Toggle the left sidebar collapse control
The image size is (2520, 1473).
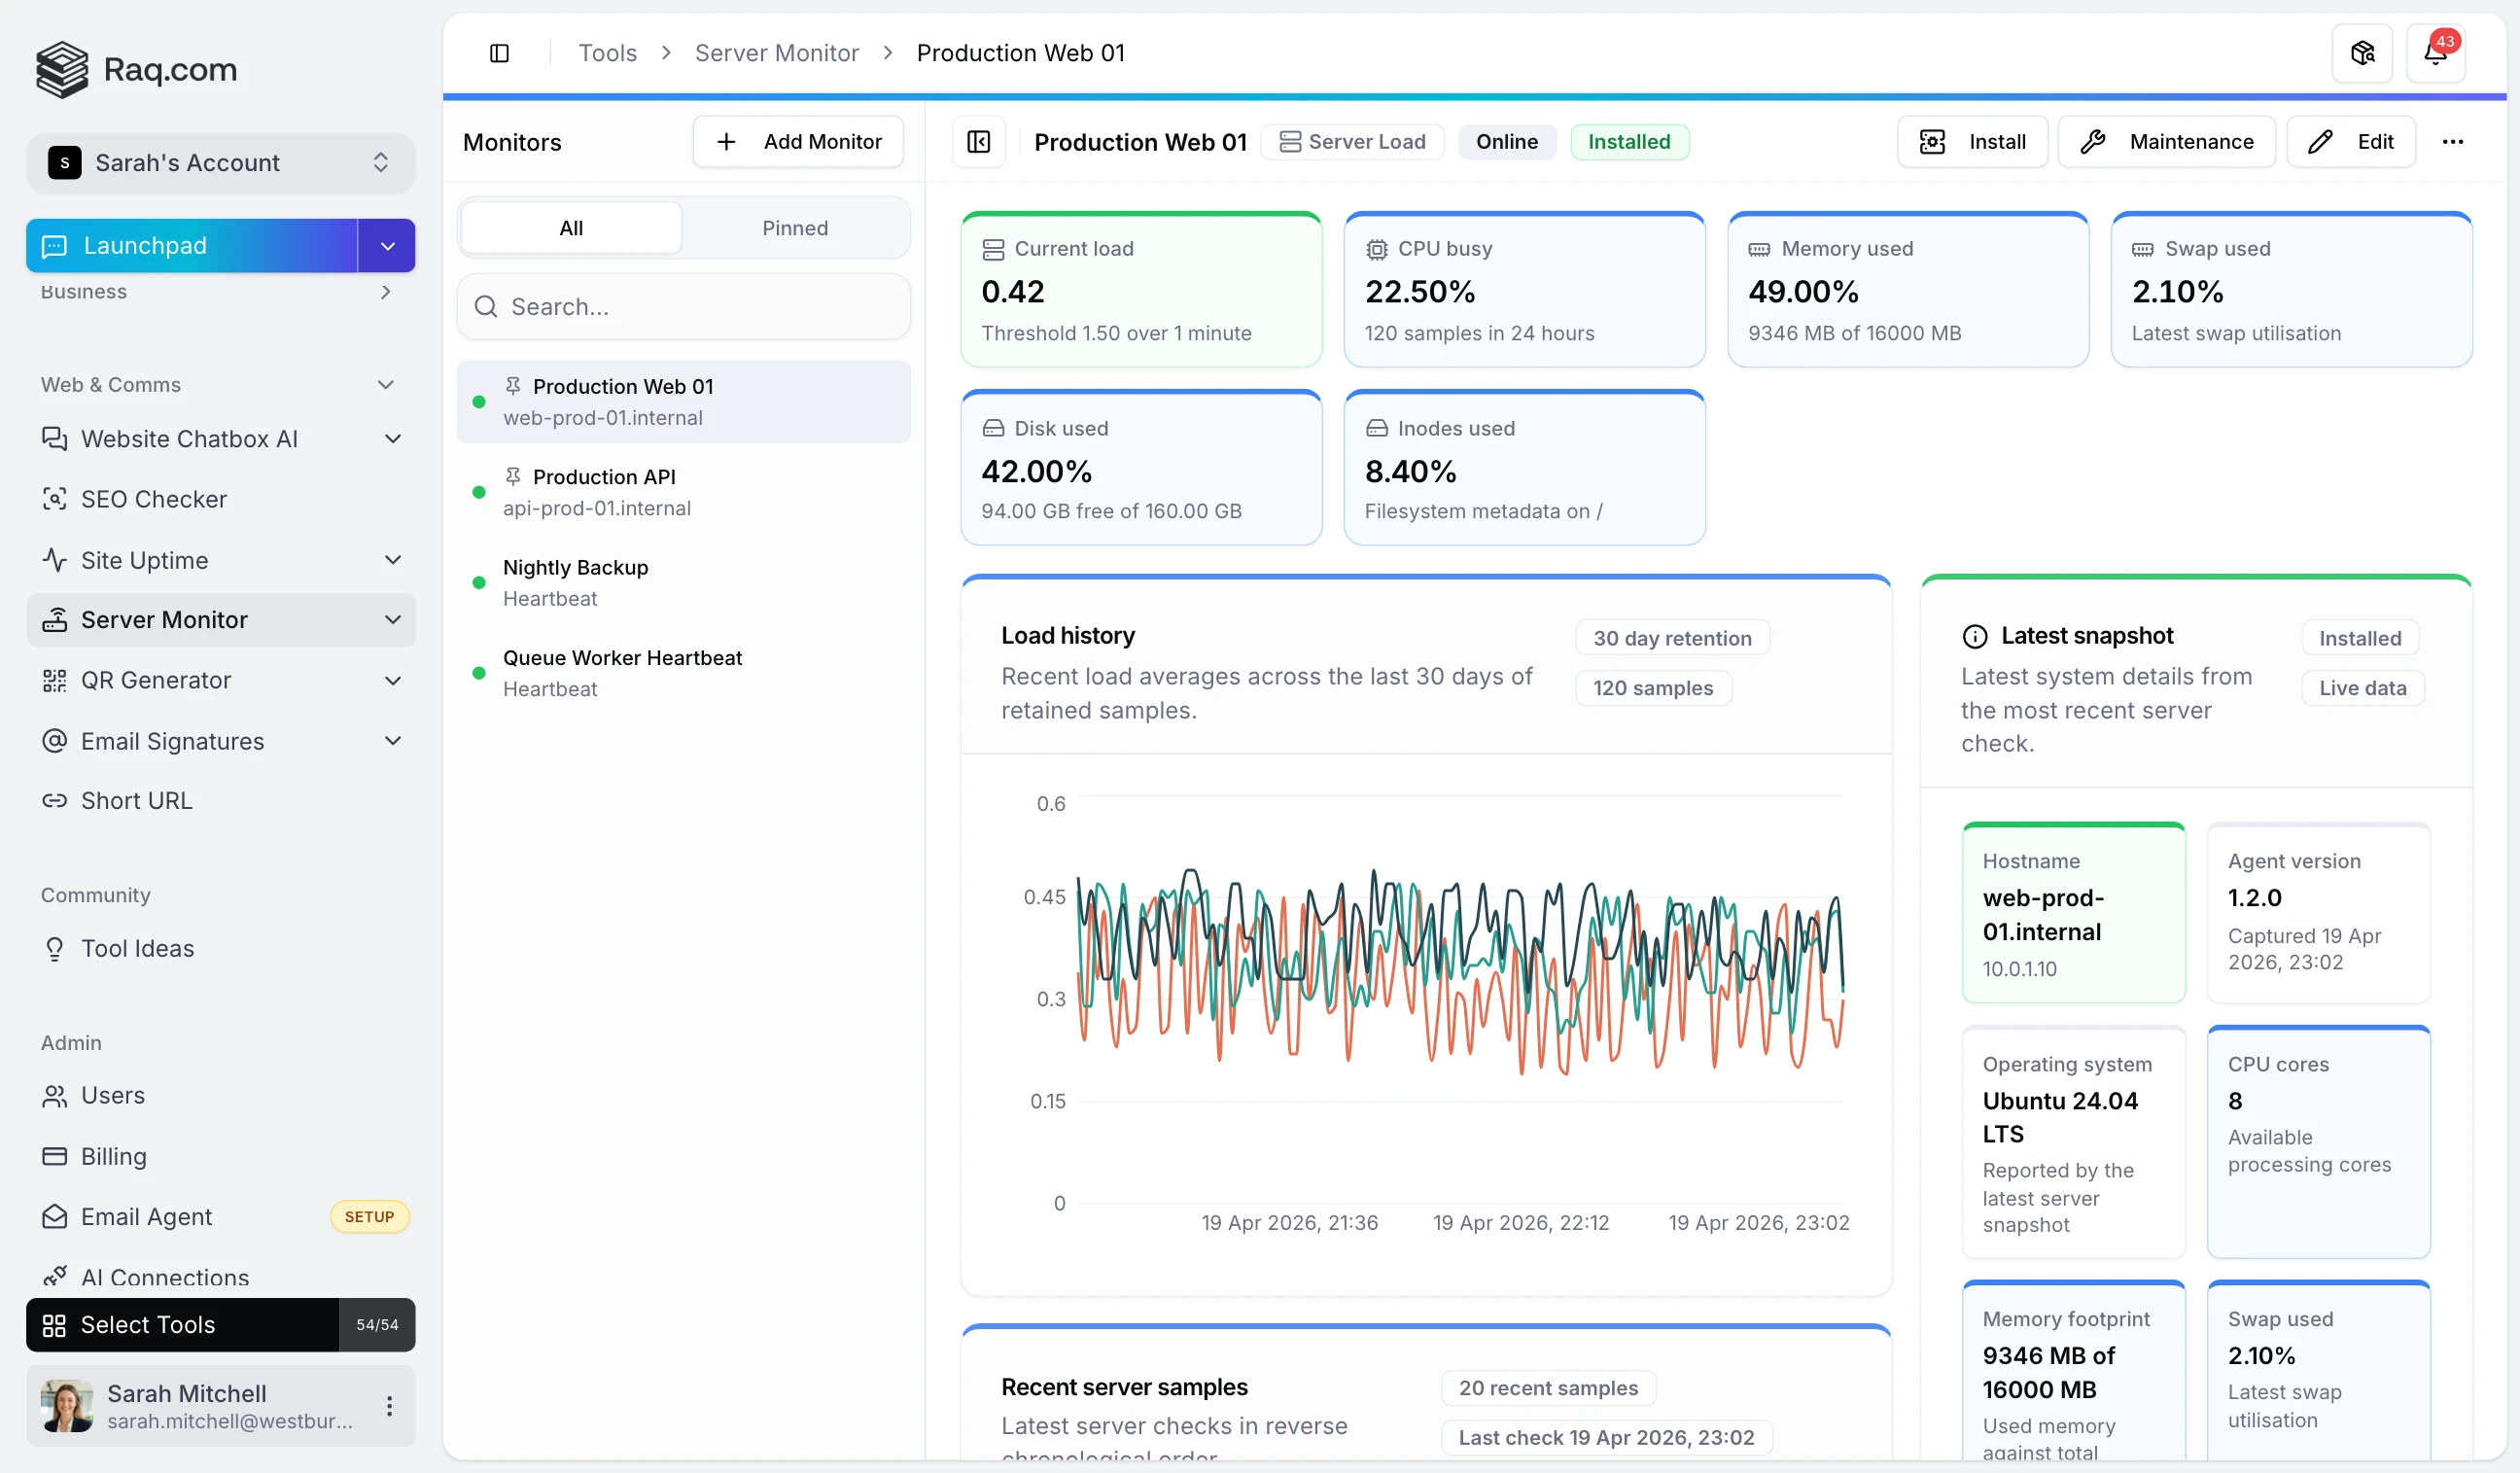pyautogui.click(x=500, y=52)
